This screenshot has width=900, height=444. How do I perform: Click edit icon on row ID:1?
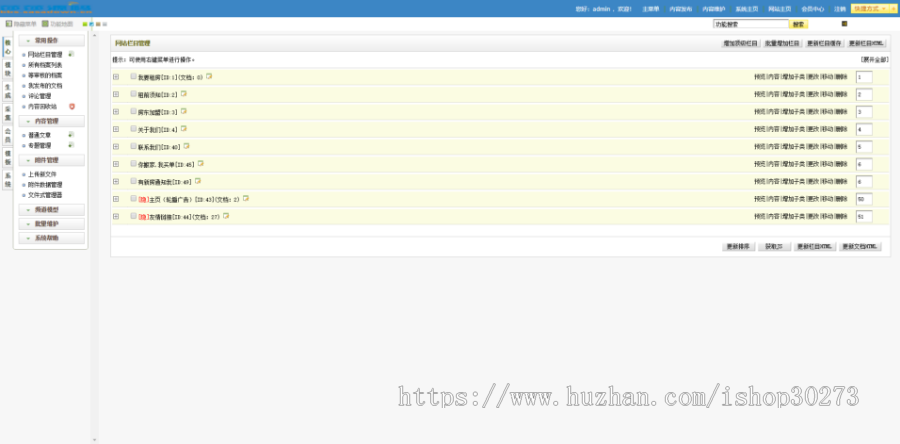[209, 76]
